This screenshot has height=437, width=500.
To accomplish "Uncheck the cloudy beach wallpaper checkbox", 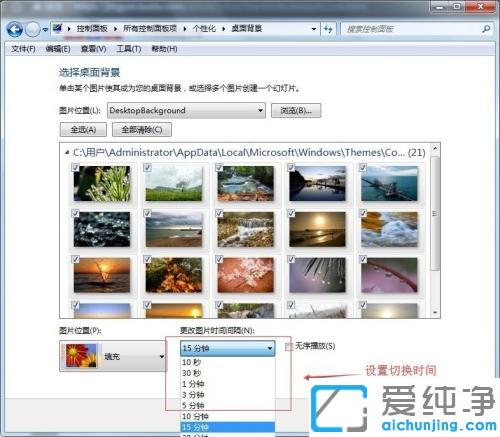I will (147, 213).
